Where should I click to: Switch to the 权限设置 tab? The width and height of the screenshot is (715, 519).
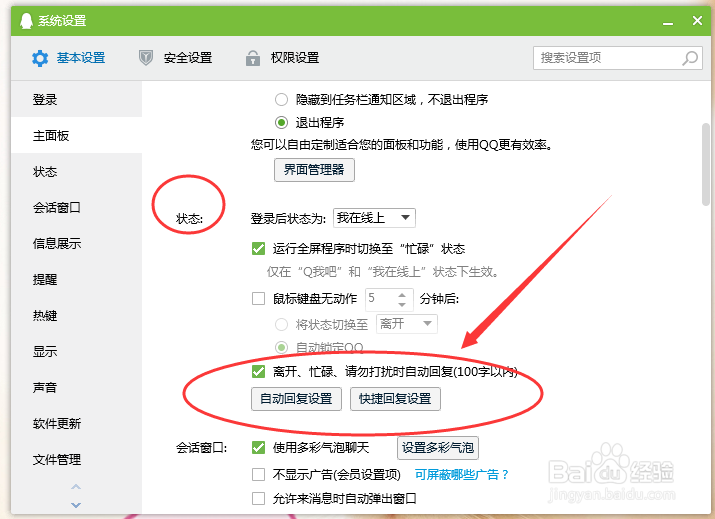pos(282,58)
